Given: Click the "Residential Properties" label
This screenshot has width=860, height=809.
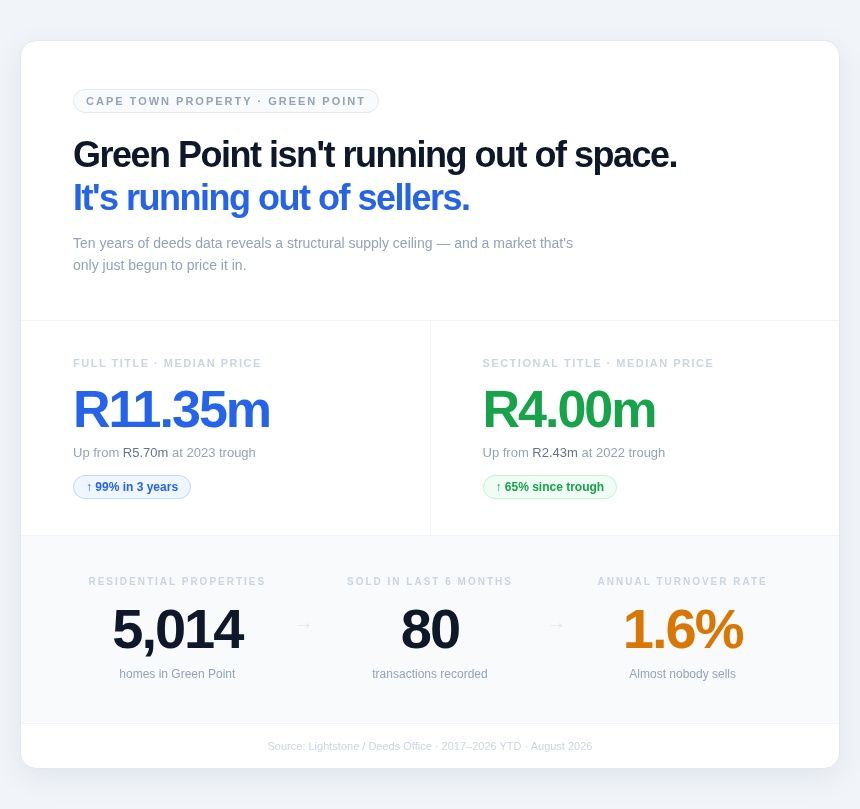Looking at the screenshot, I should tap(177, 581).
